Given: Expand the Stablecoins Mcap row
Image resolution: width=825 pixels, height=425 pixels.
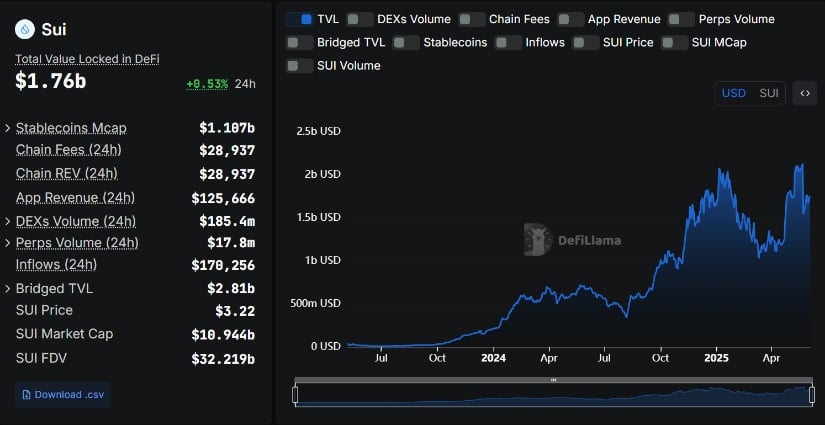Looking at the screenshot, I should [x=7, y=128].
